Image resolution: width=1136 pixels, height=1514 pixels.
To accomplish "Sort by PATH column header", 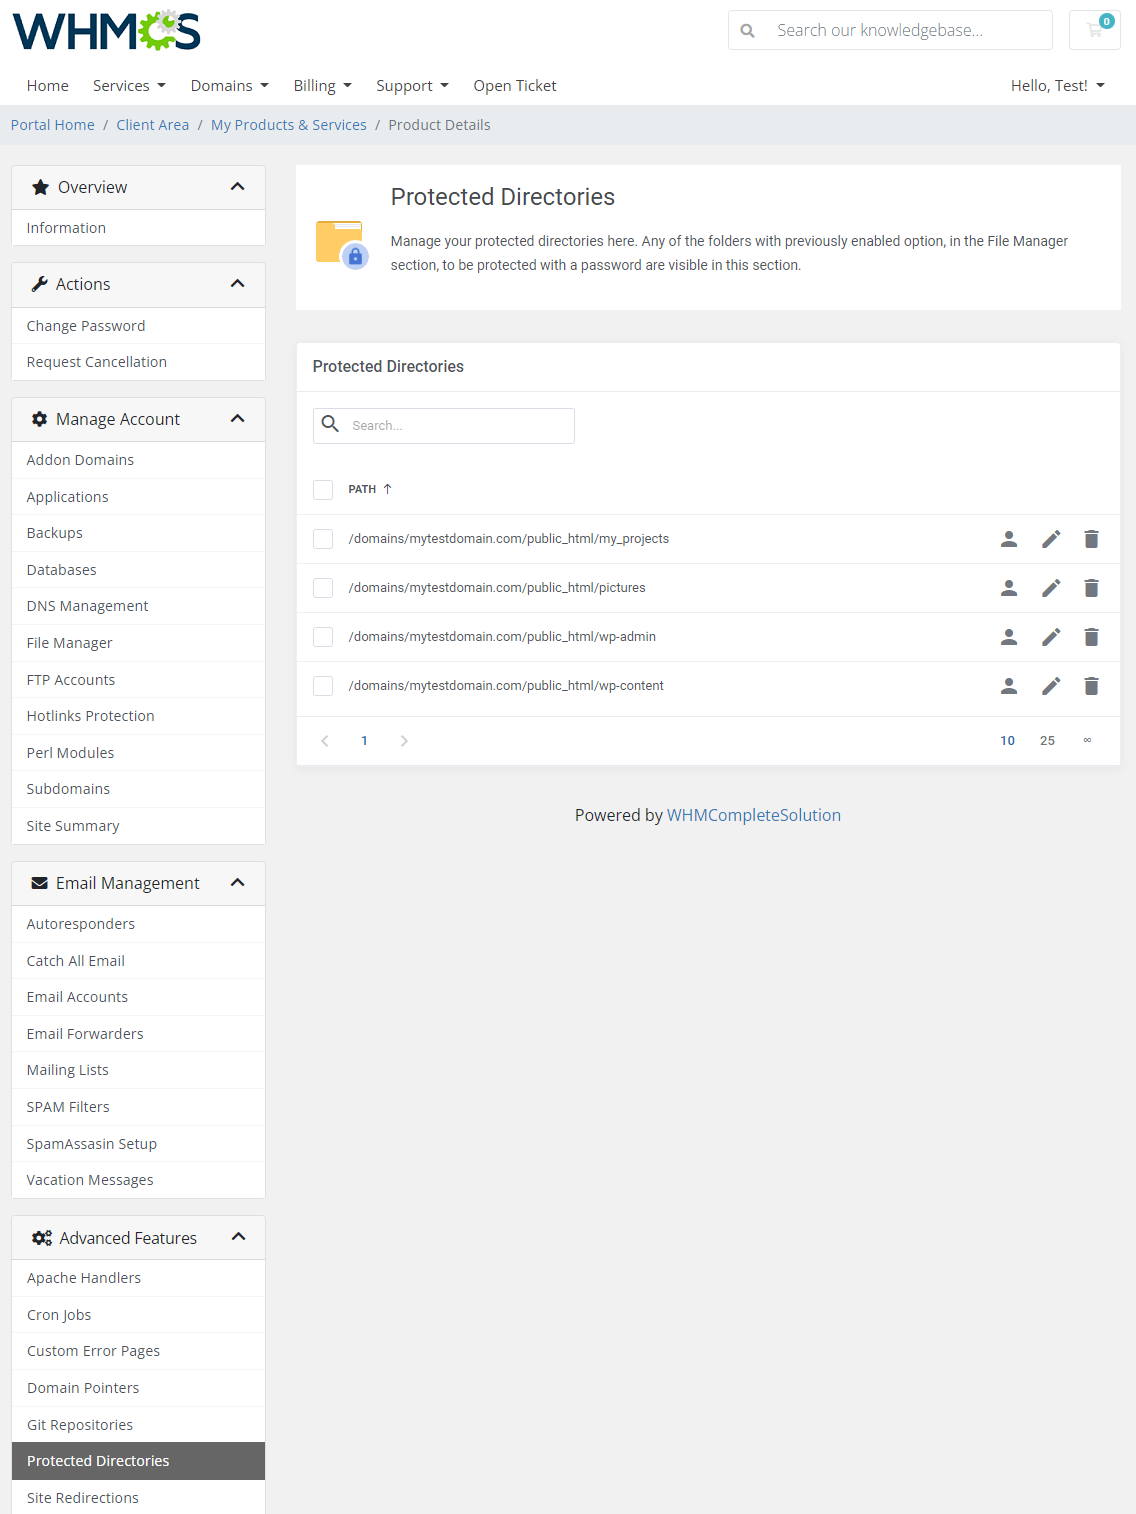I will [362, 489].
